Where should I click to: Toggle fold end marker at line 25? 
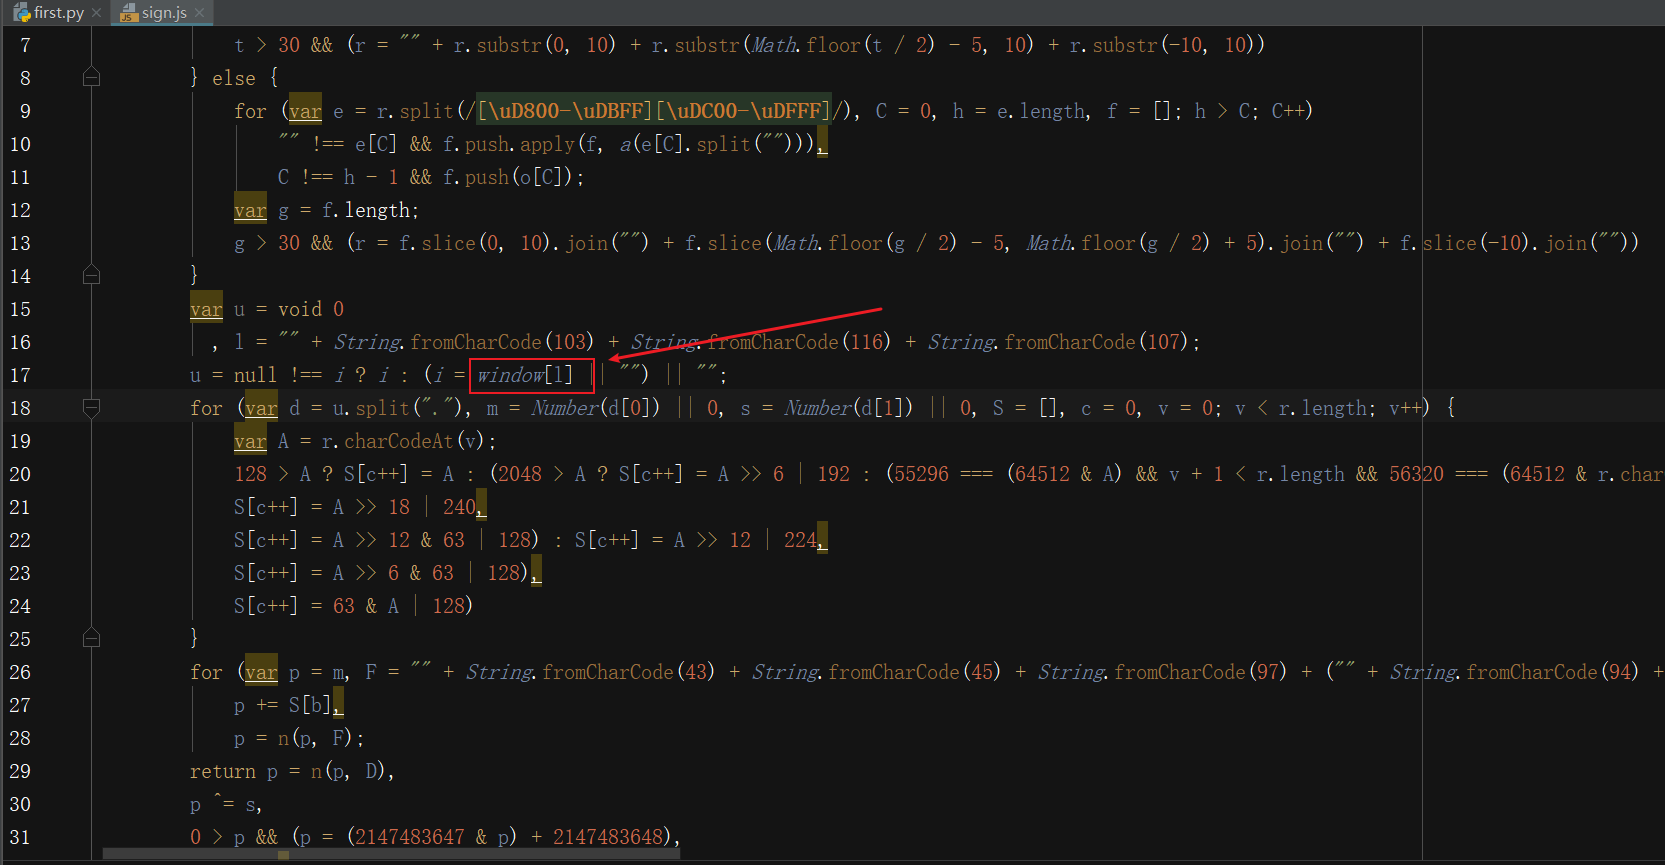pos(91,638)
